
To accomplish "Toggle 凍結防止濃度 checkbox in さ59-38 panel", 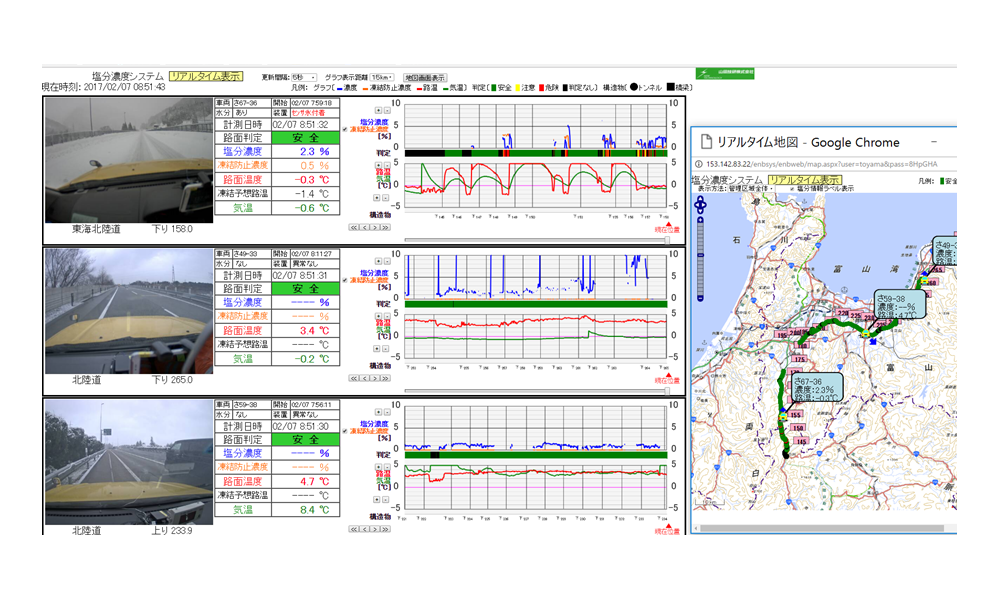I will [x=345, y=432].
